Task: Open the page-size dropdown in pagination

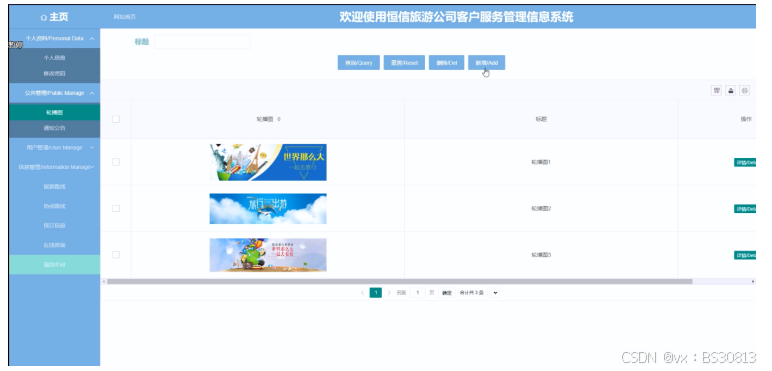Action: point(495,293)
